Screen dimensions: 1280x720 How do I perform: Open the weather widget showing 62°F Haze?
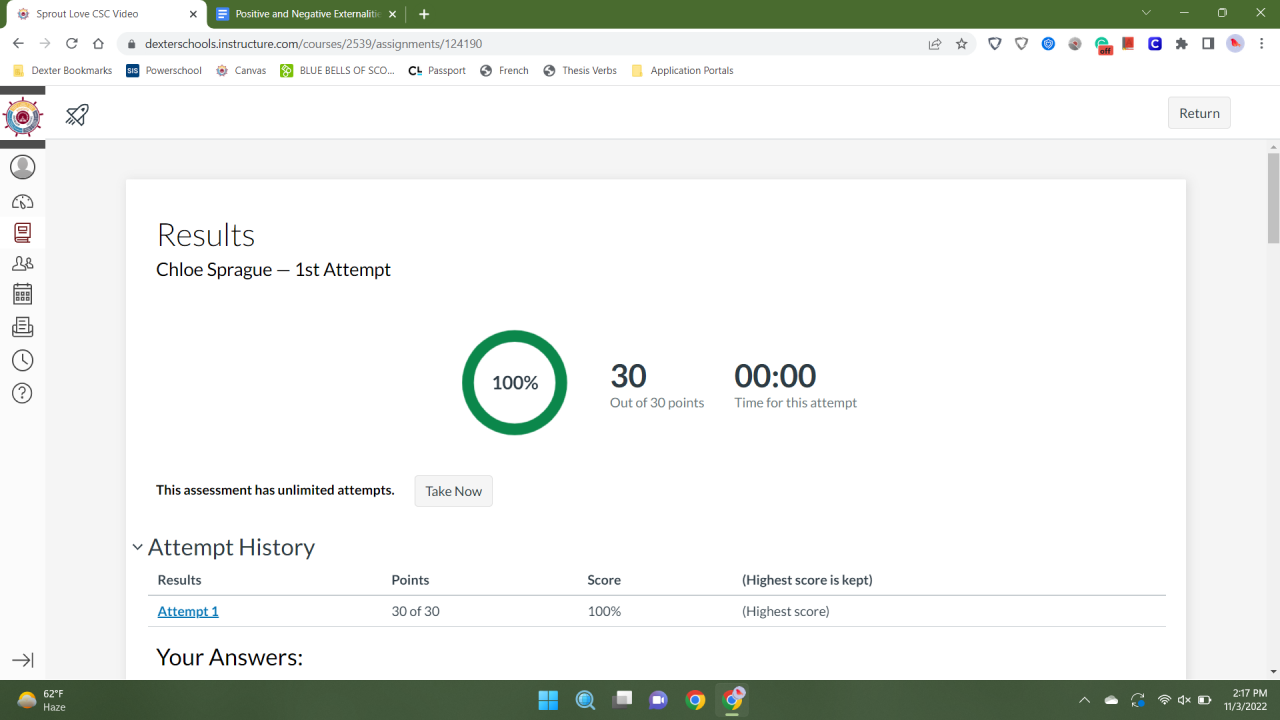(42, 700)
